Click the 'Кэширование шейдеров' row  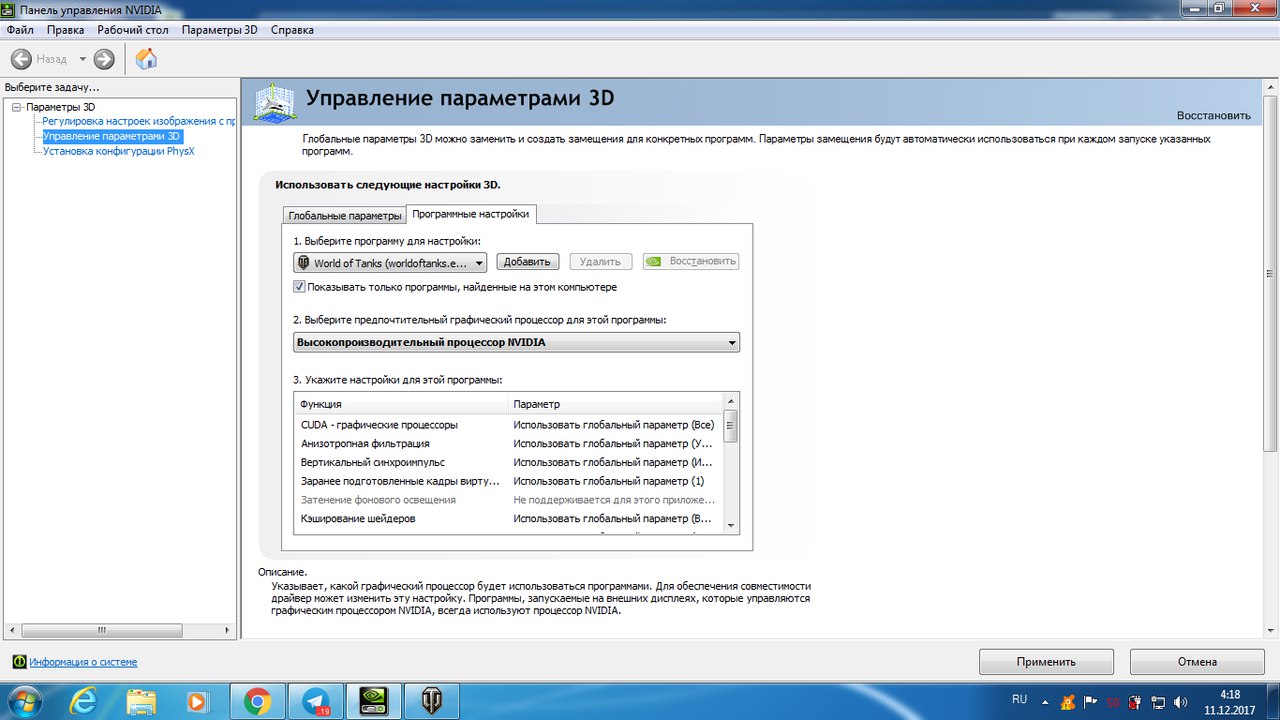point(510,519)
